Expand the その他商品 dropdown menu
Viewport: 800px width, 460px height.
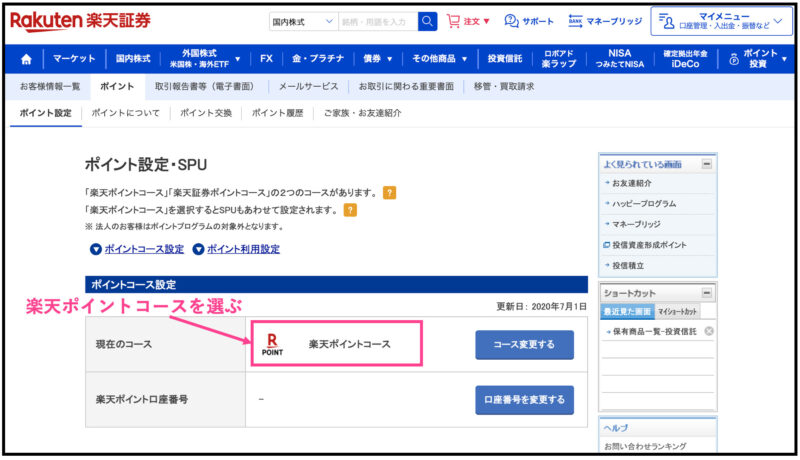tap(440, 59)
